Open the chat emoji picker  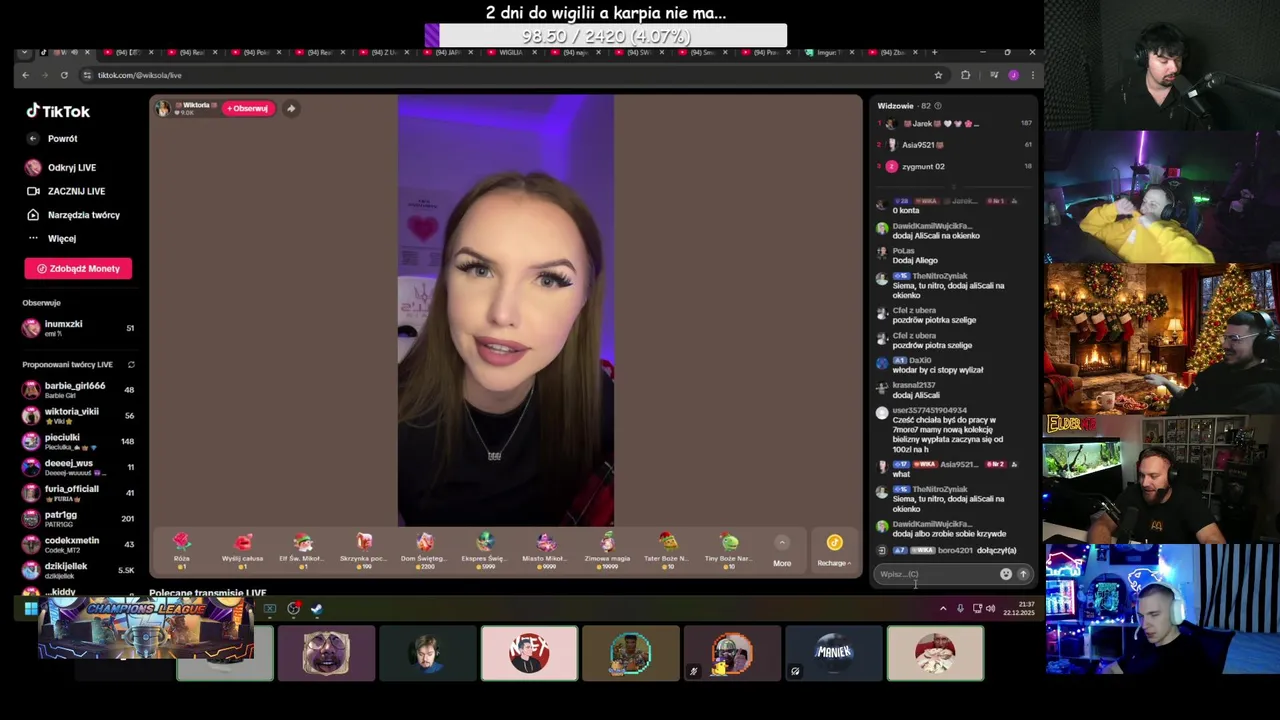[1005, 574]
